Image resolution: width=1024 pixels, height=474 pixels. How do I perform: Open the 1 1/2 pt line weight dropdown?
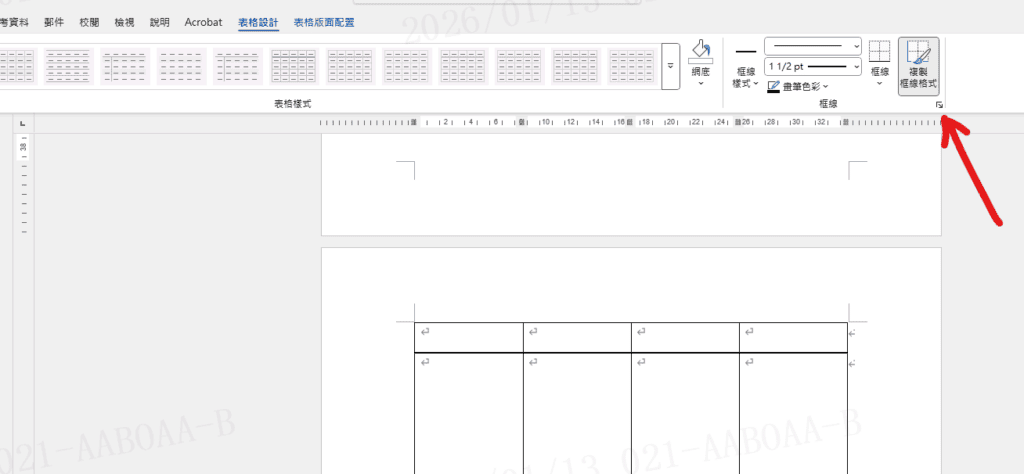(x=812, y=66)
